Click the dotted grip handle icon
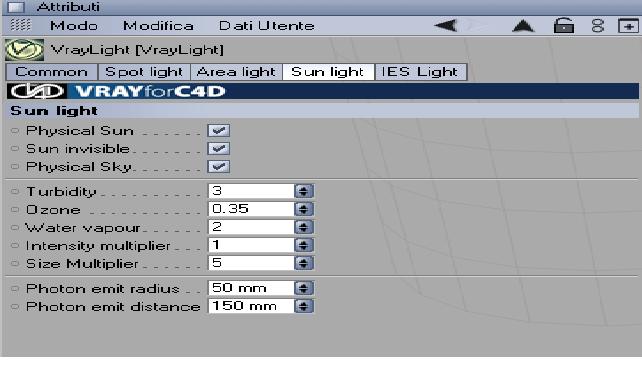Viewport: 642px width, 365px height. [20, 25]
